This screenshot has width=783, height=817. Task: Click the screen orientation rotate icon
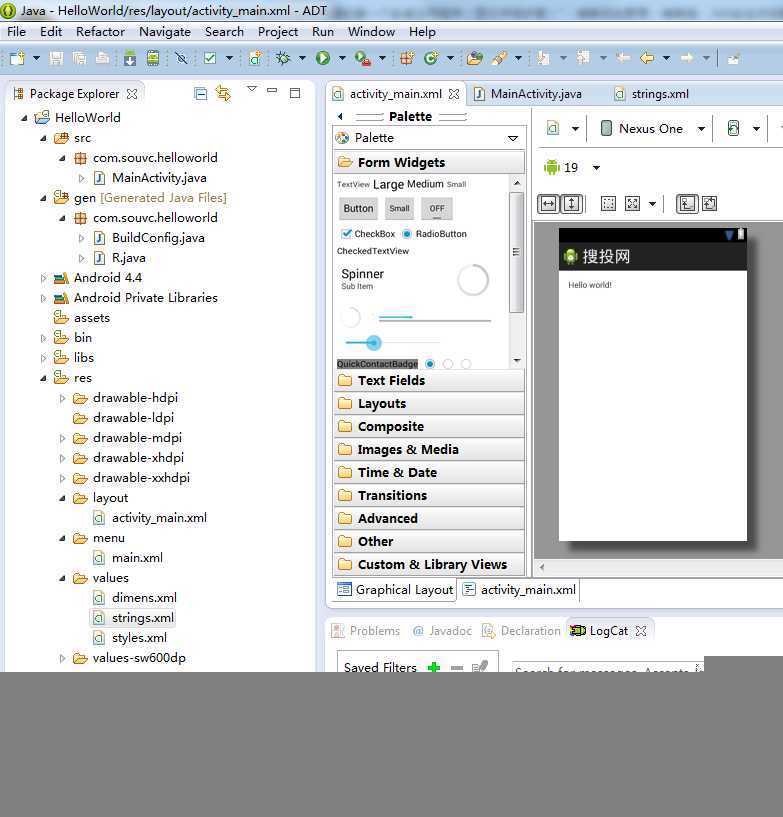pos(733,128)
